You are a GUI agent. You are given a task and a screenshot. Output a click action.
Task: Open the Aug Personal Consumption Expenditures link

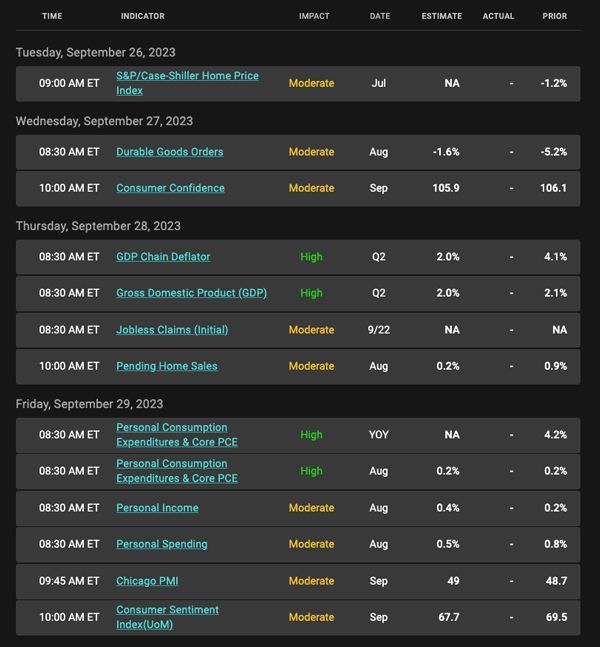pos(177,471)
